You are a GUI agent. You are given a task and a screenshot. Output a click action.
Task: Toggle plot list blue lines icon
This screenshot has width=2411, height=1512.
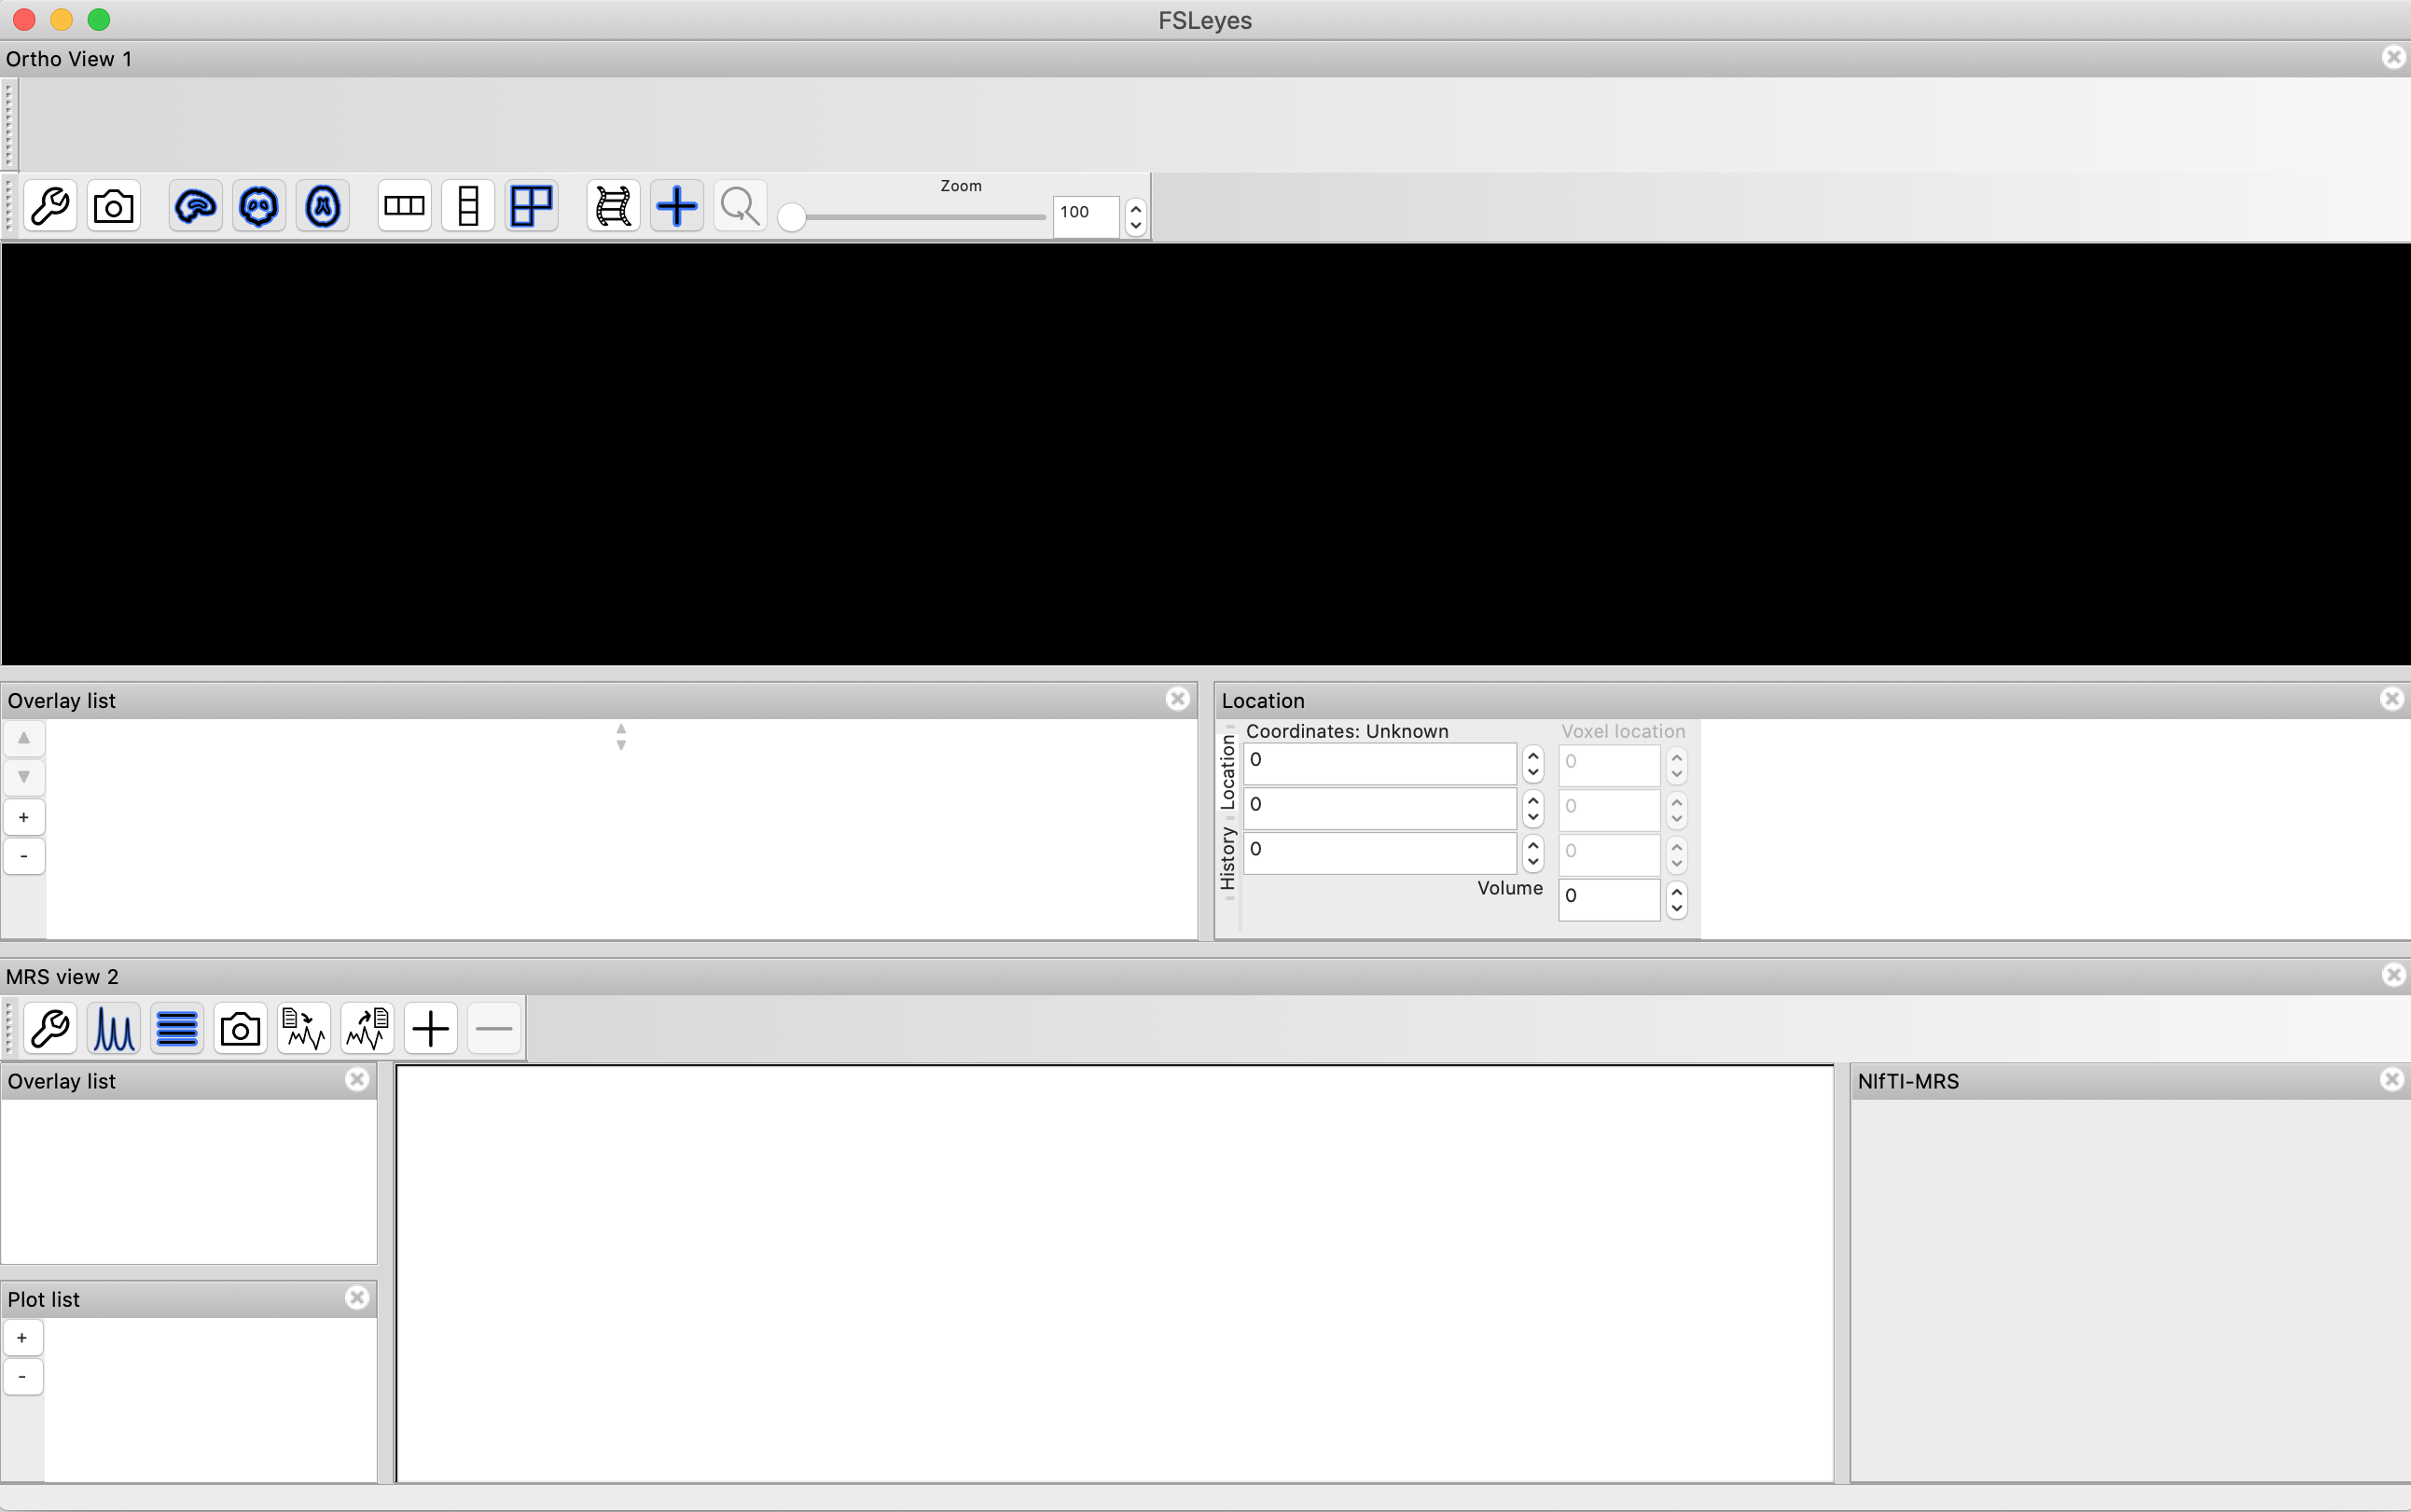pos(177,1029)
